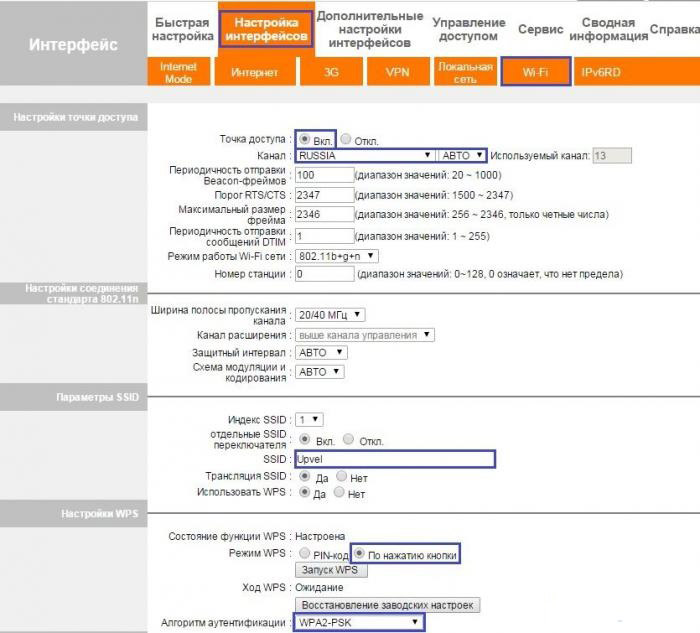Click Восстановление заводских настроек button

pyautogui.click(x=388, y=605)
